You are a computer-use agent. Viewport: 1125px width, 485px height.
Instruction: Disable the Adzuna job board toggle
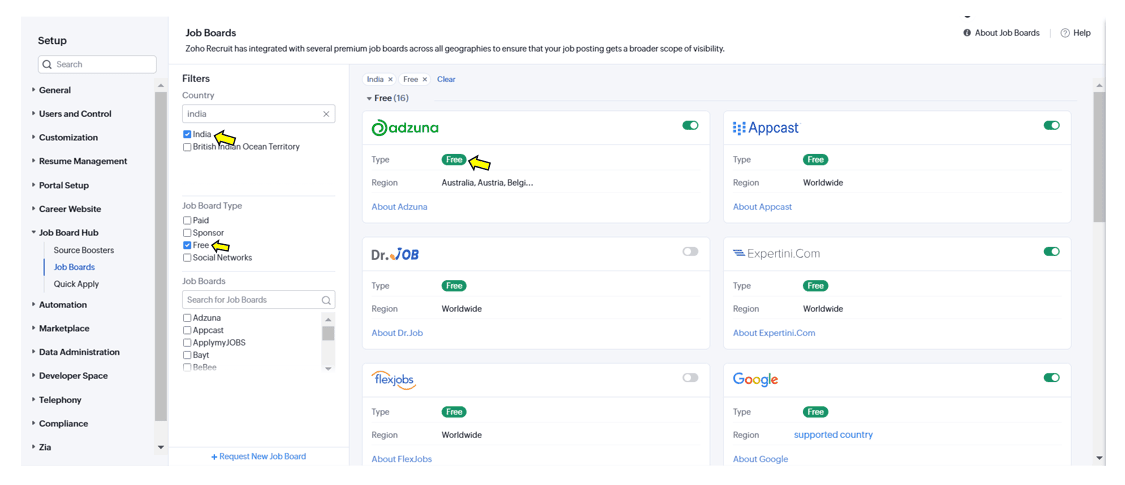point(690,126)
